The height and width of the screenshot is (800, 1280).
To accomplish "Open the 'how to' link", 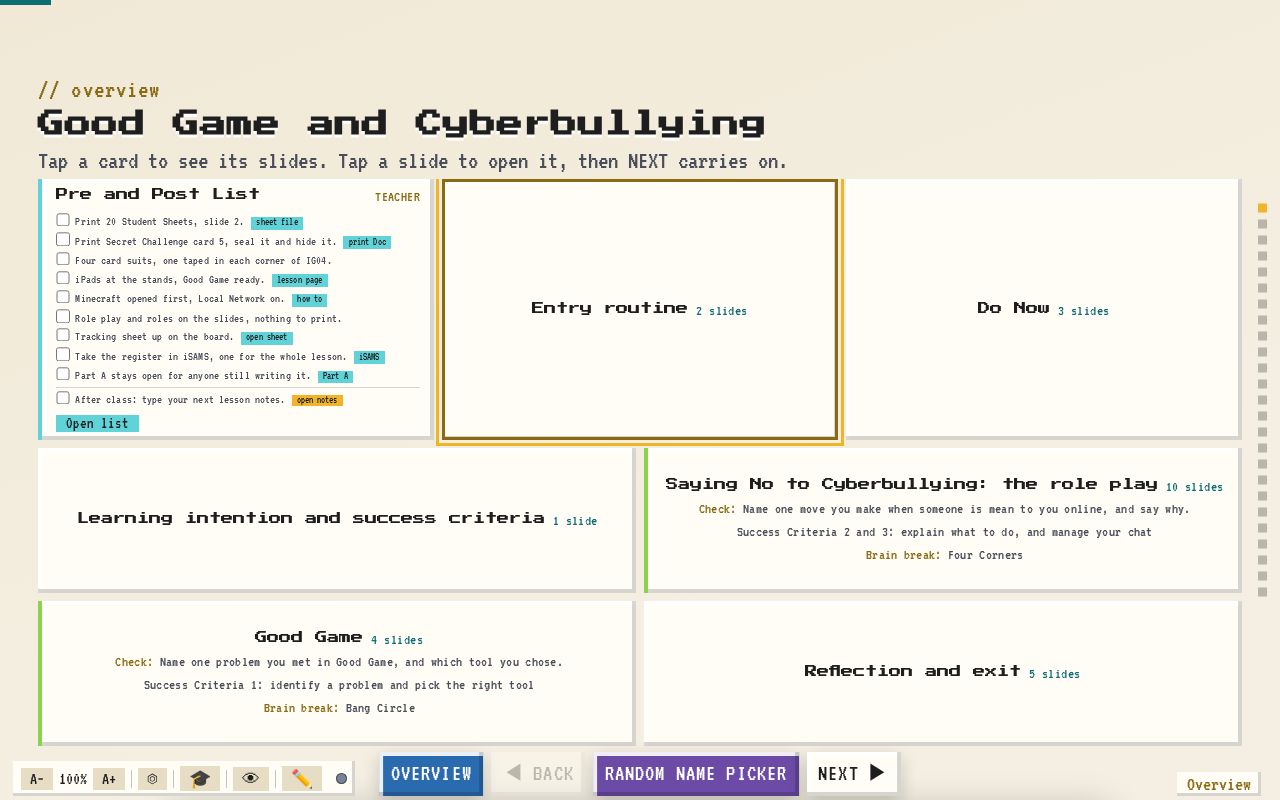I will click(x=310, y=299).
